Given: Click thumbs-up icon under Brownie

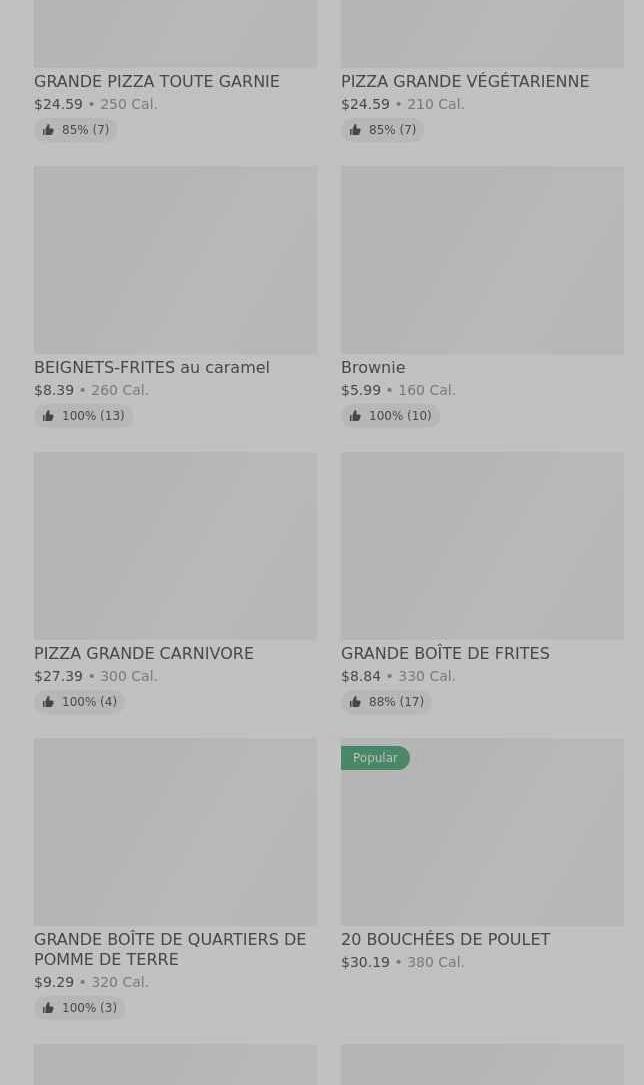Looking at the screenshot, I should click(x=355, y=416).
